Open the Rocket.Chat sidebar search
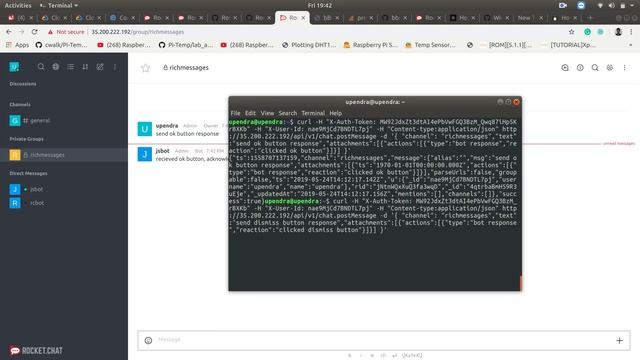Screen dimensions: 640x360 coord(41,67)
